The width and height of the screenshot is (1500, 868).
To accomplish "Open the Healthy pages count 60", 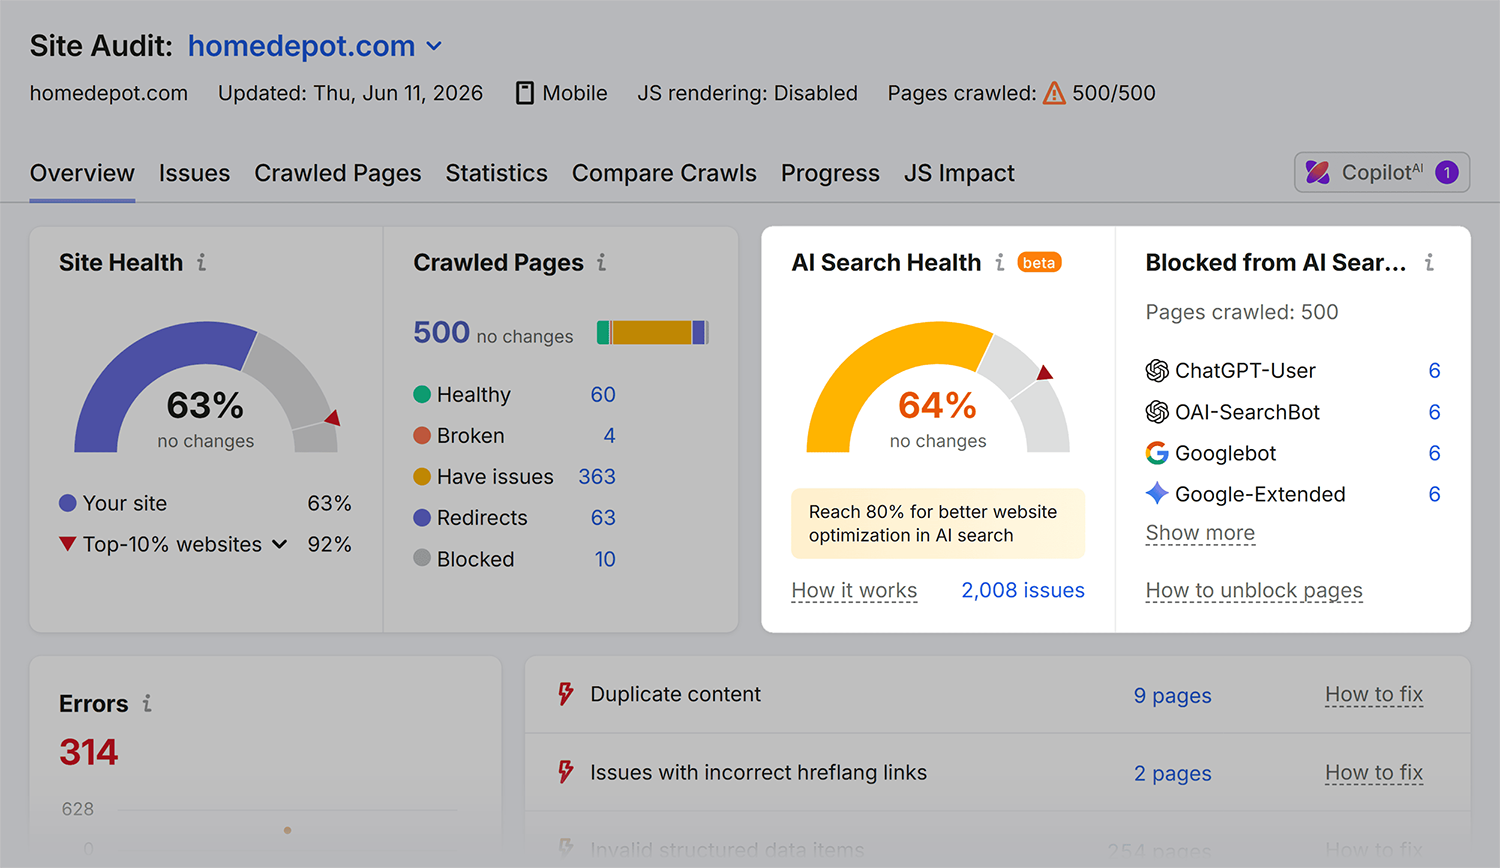I will 603,394.
